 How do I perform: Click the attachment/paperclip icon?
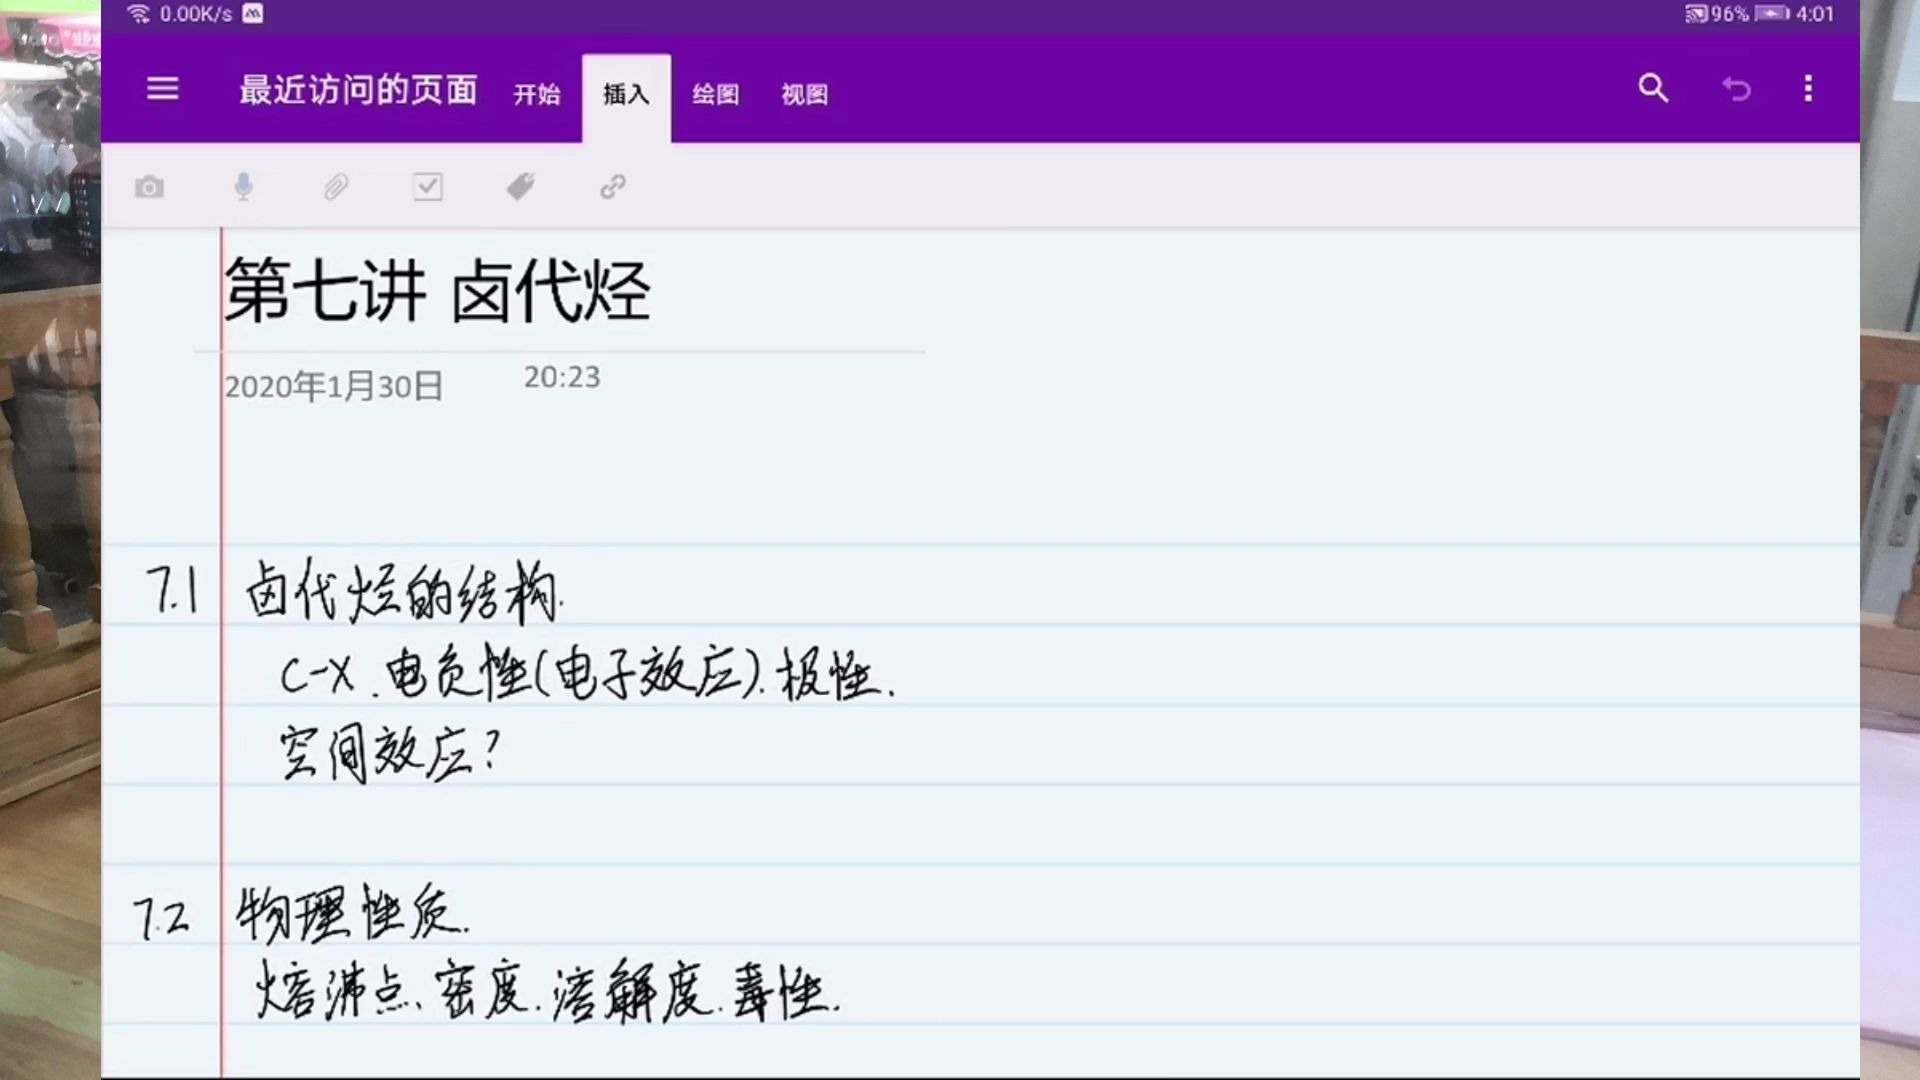tap(334, 186)
